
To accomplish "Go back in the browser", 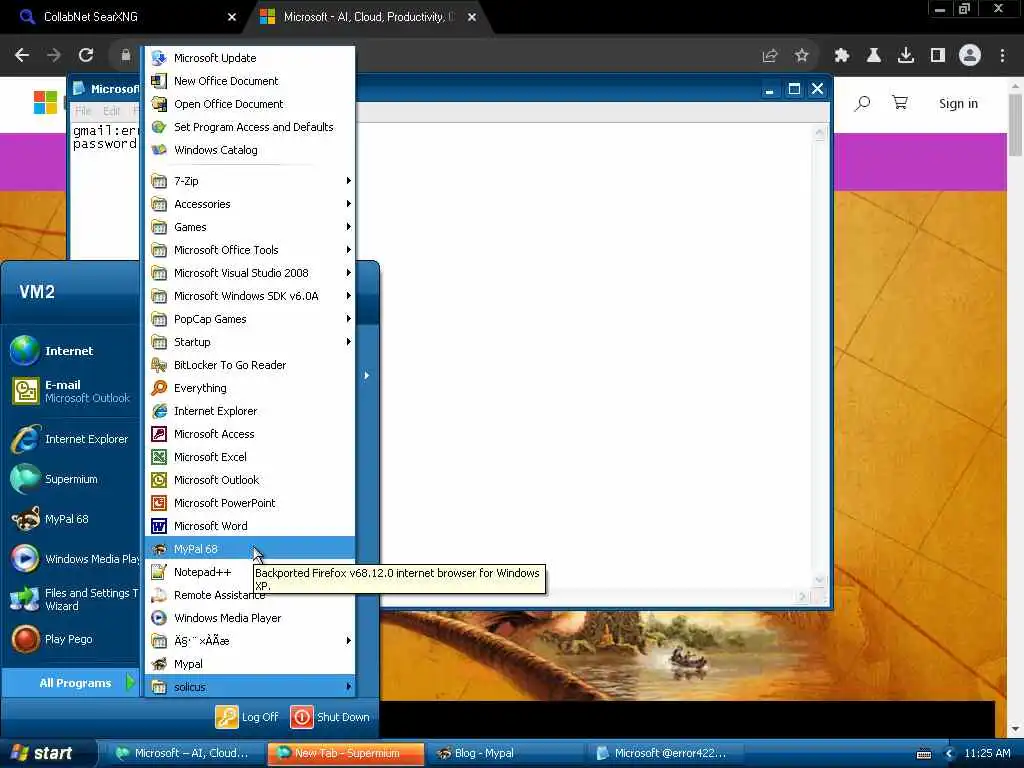I will (22, 56).
